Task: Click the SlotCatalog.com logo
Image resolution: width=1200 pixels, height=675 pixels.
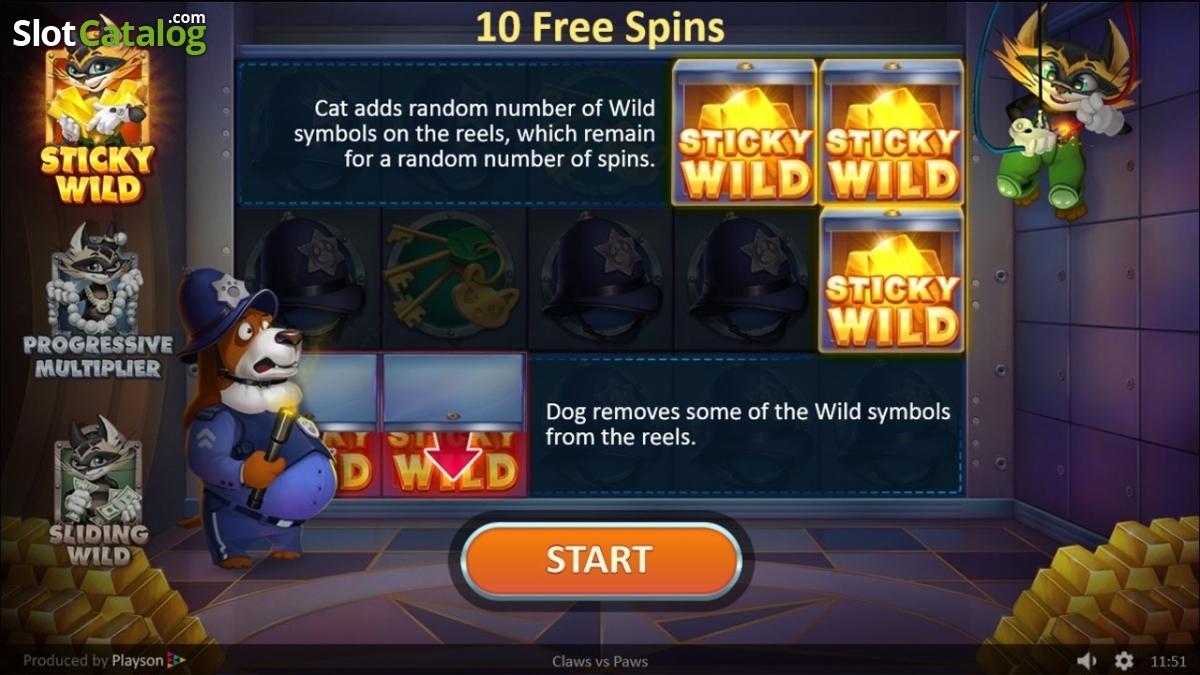Action: pyautogui.click(x=110, y=32)
